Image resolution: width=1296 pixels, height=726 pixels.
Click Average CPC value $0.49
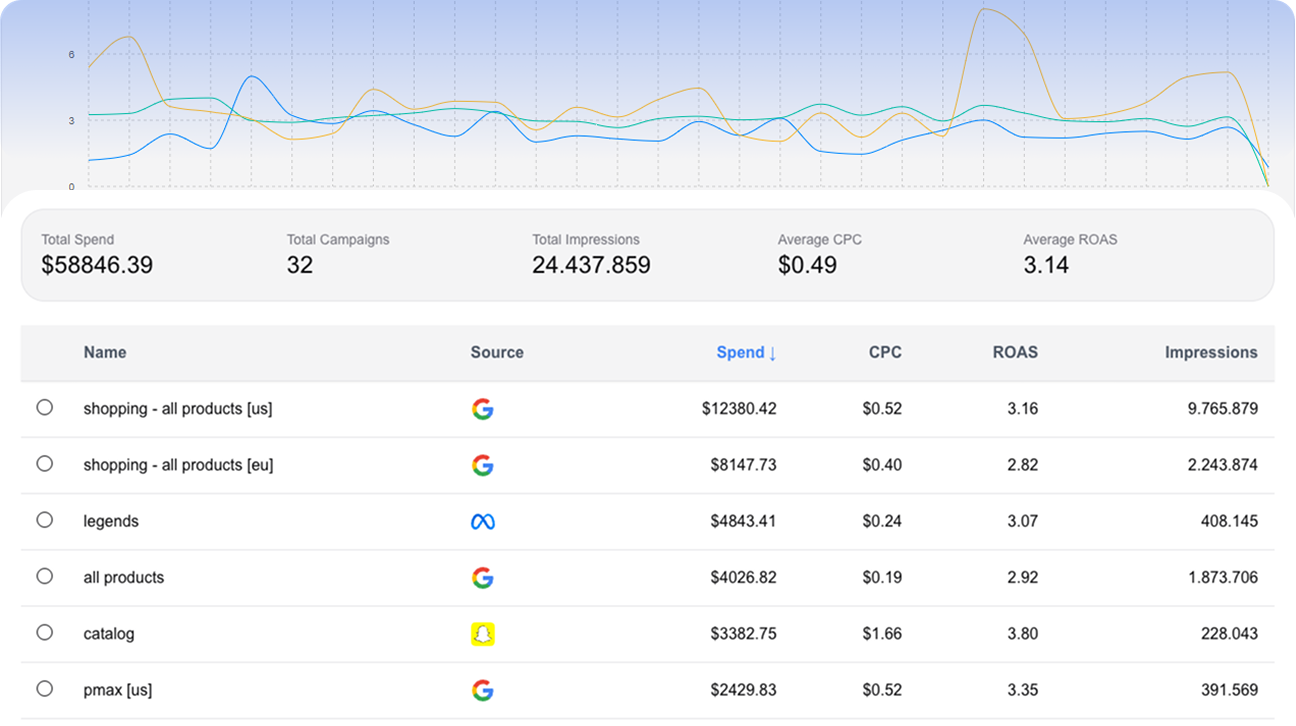pyautogui.click(x=807, y=265)
